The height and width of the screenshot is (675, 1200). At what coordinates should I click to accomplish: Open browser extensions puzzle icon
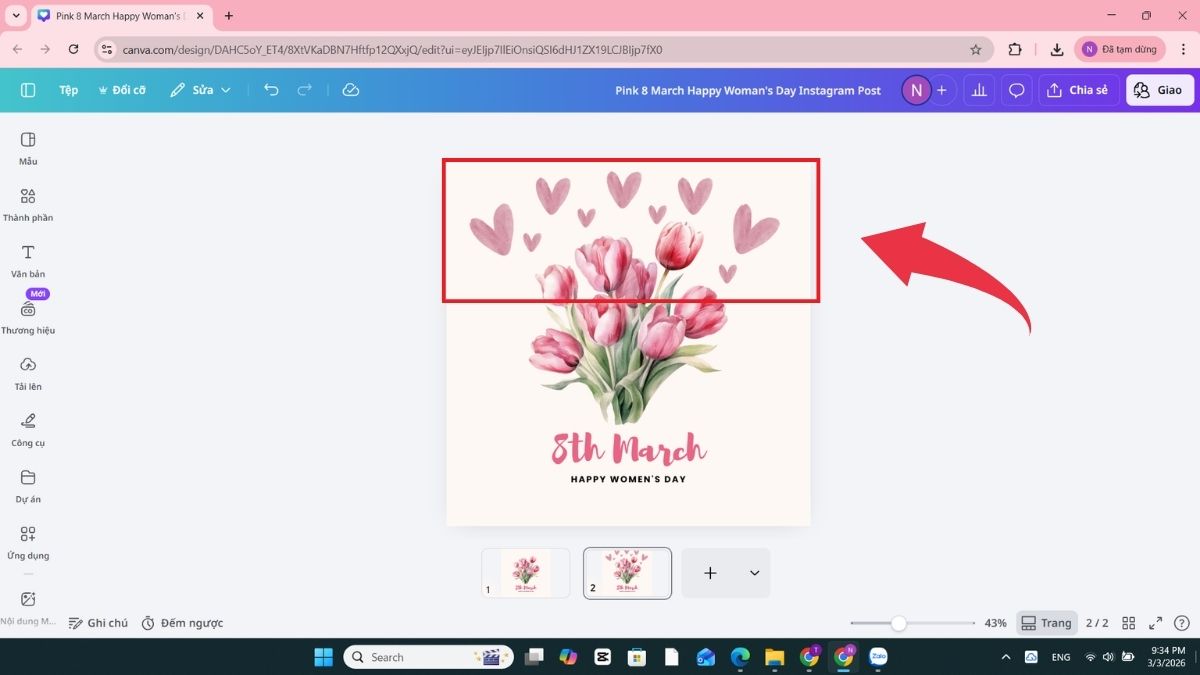point(1015,49)
